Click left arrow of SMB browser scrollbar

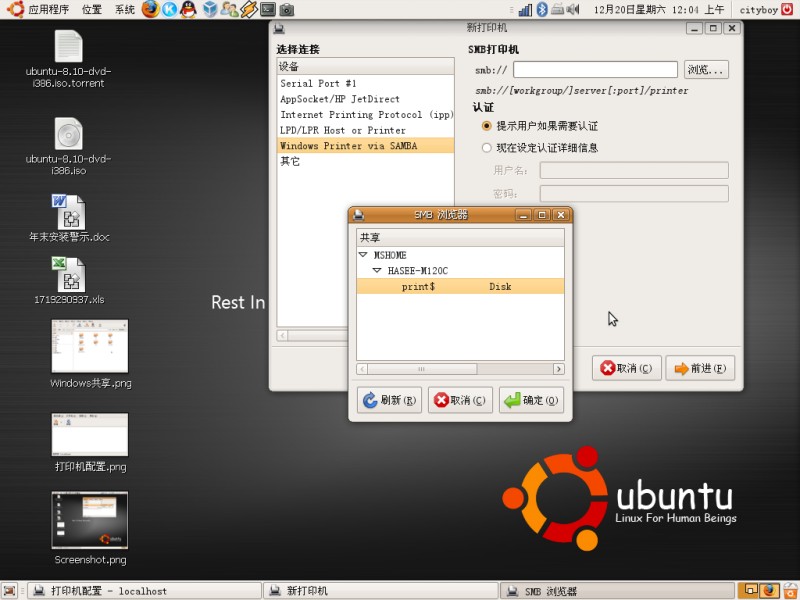tap(362, 369)
